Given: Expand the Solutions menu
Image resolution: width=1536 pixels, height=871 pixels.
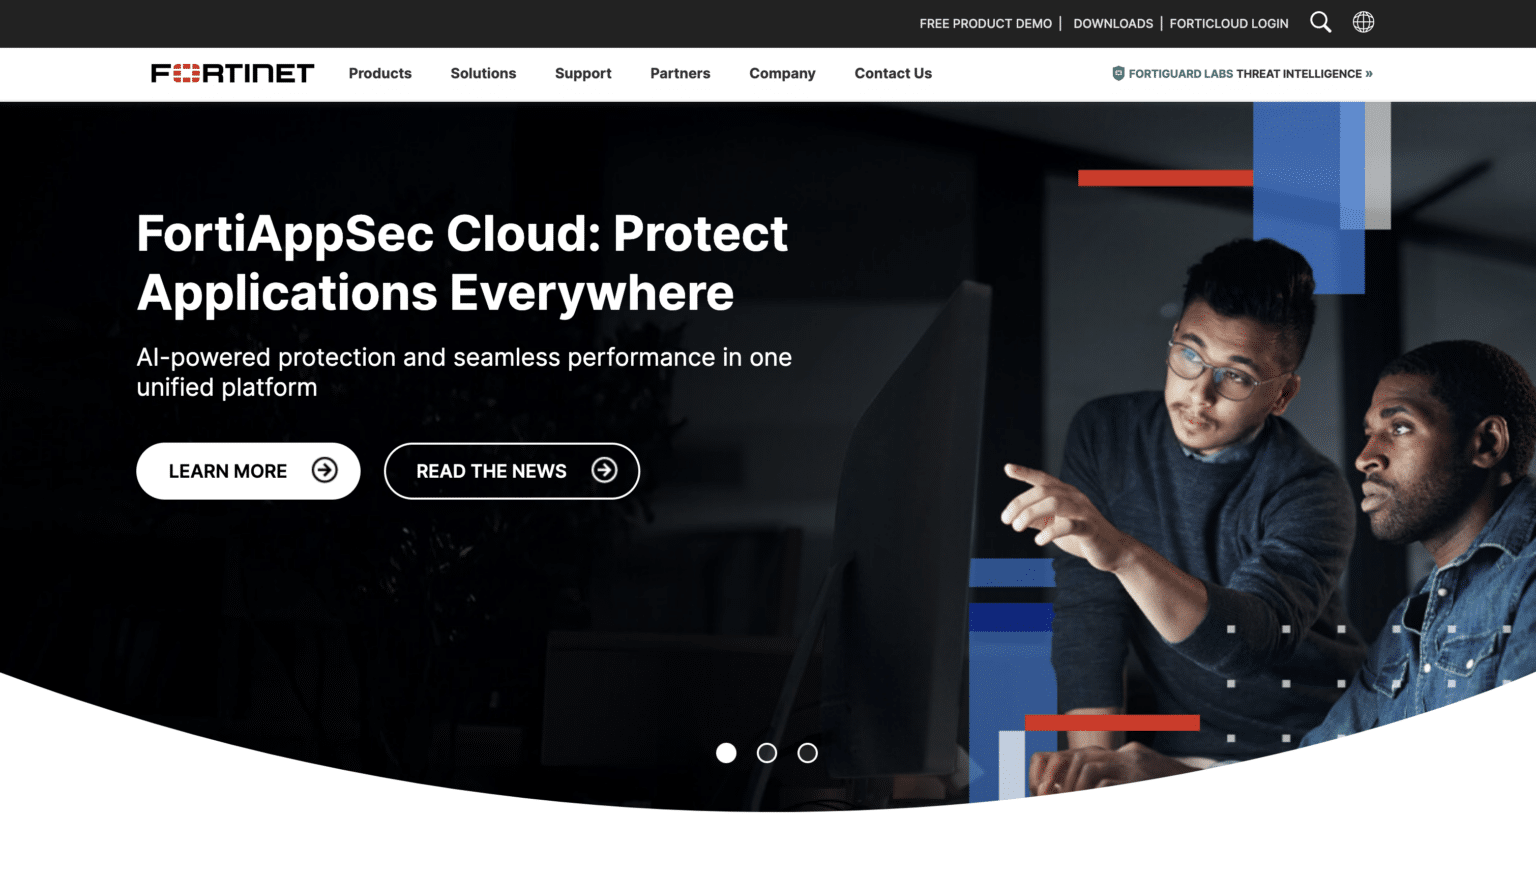Looking at the screenshot, I should click(x=483, y=73).
